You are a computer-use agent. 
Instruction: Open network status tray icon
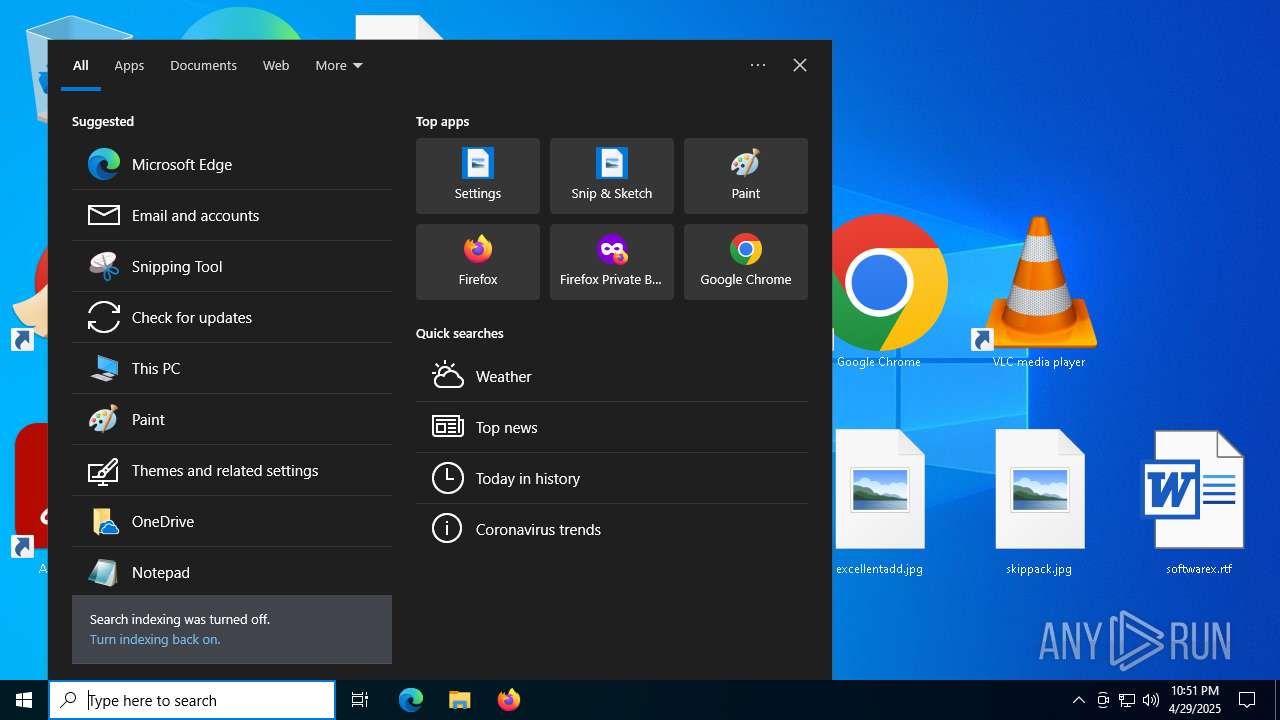click(x=1127, y=700)
